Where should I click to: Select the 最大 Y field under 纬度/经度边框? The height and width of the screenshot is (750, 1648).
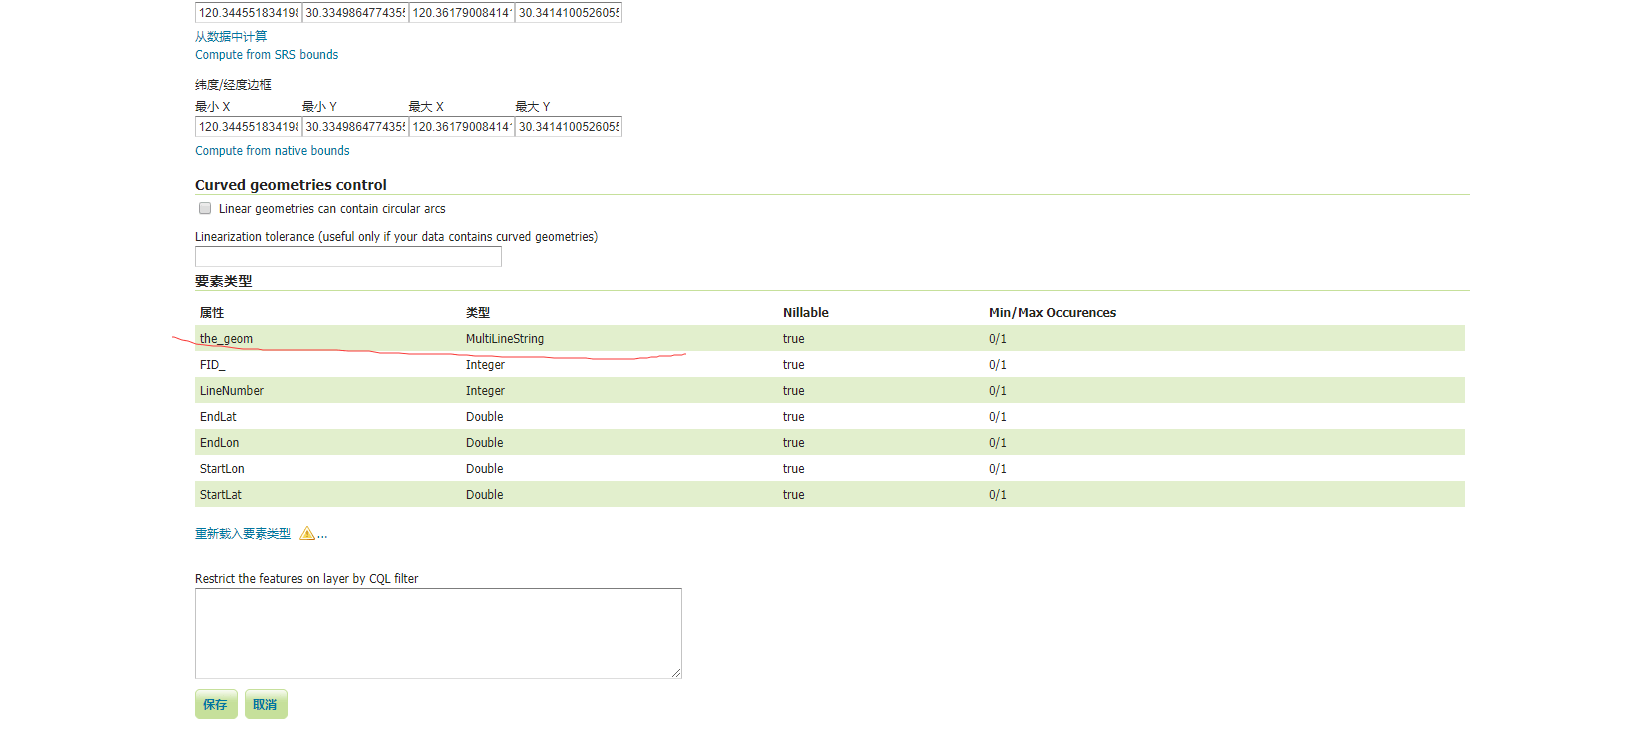coord(568,127)
